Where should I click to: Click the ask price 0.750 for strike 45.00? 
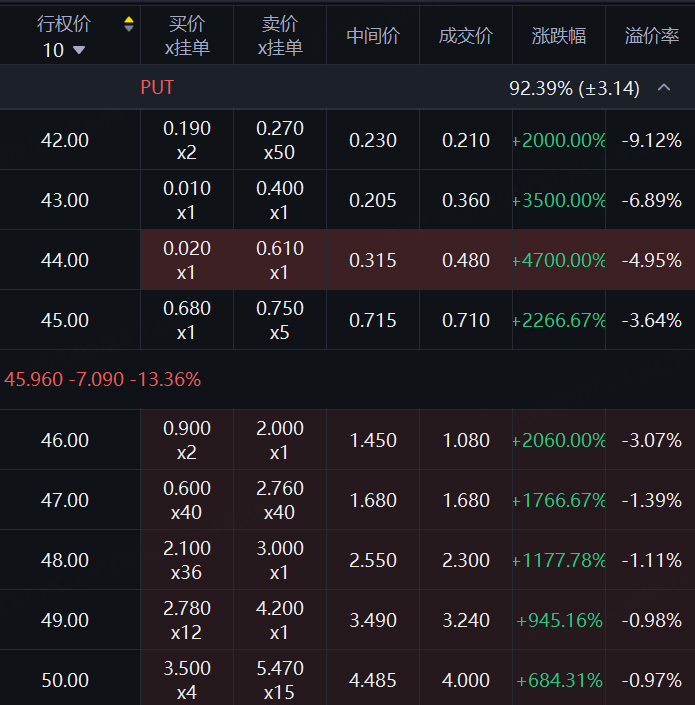click(280, 309)
